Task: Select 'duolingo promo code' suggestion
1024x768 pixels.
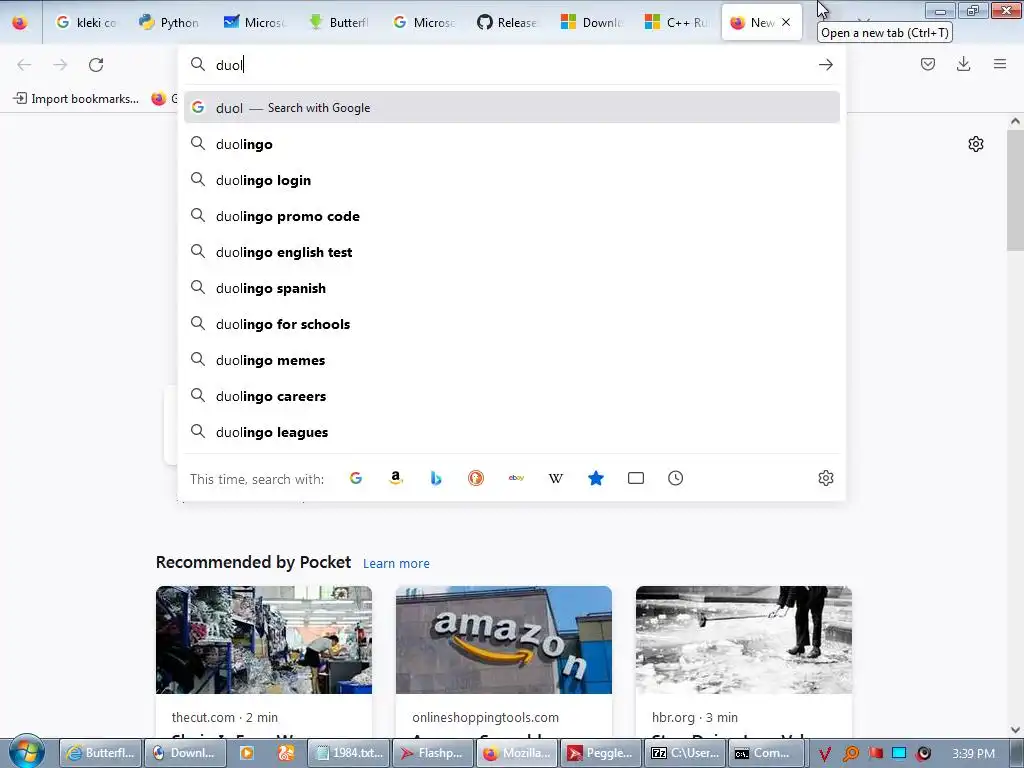Action: coord(511,216)
